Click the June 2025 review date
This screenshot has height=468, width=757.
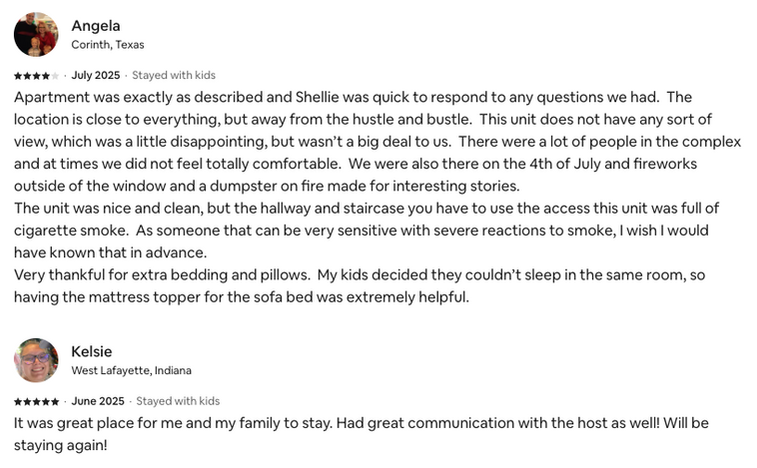click(98, 402)
